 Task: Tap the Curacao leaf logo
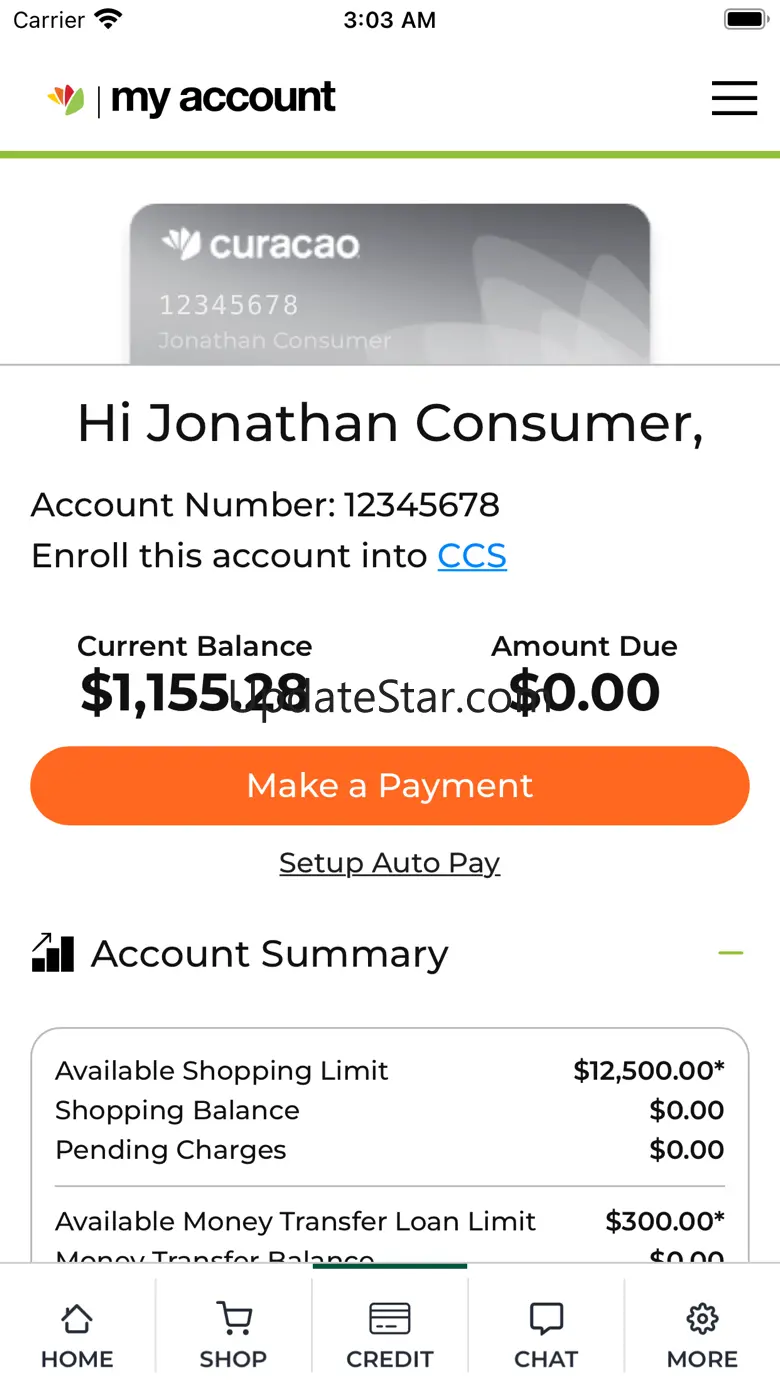coord(66,99)
